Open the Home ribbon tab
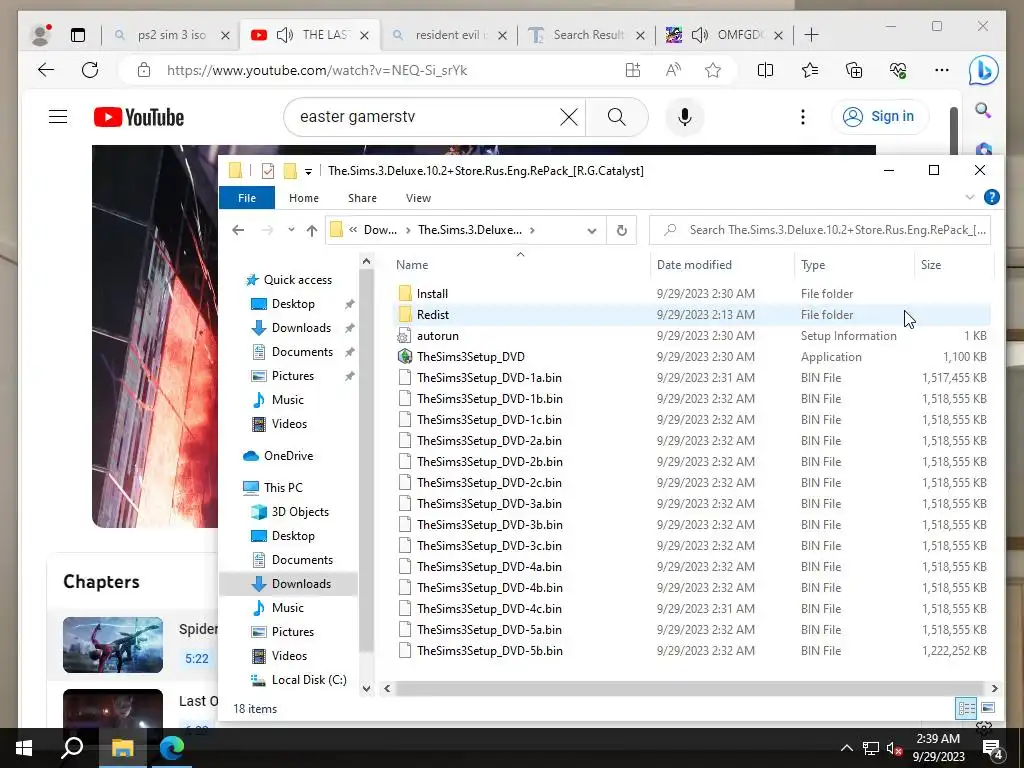Image resolution: width=1024 pixels, height=768 pixels. coord(304,198)
